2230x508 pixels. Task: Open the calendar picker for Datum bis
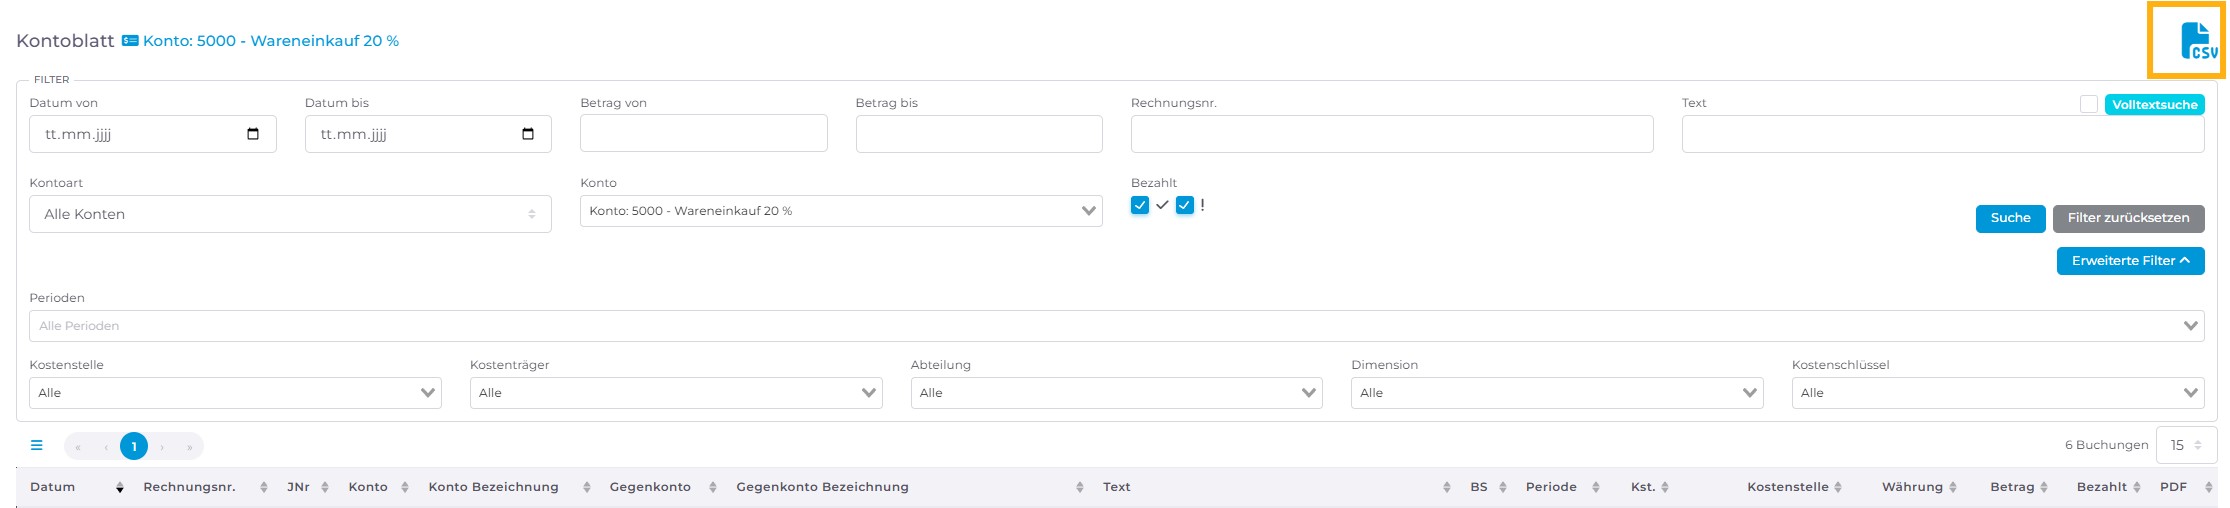[528, 134]
